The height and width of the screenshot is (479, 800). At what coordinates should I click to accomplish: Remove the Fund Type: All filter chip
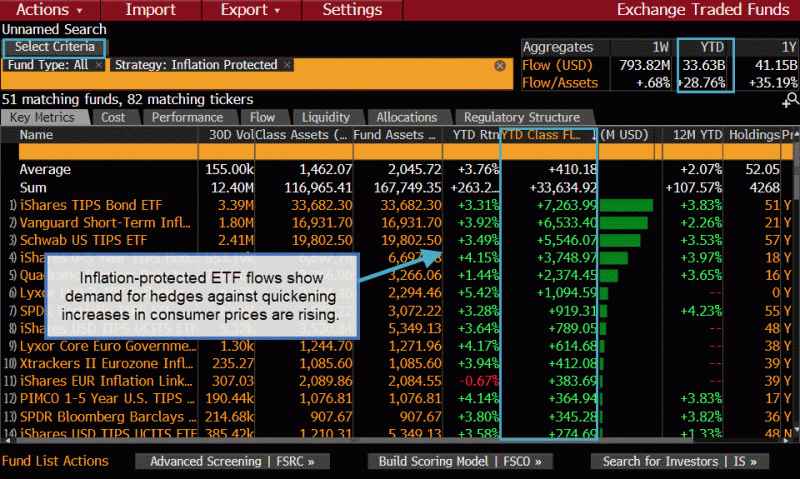coord(99,65)
